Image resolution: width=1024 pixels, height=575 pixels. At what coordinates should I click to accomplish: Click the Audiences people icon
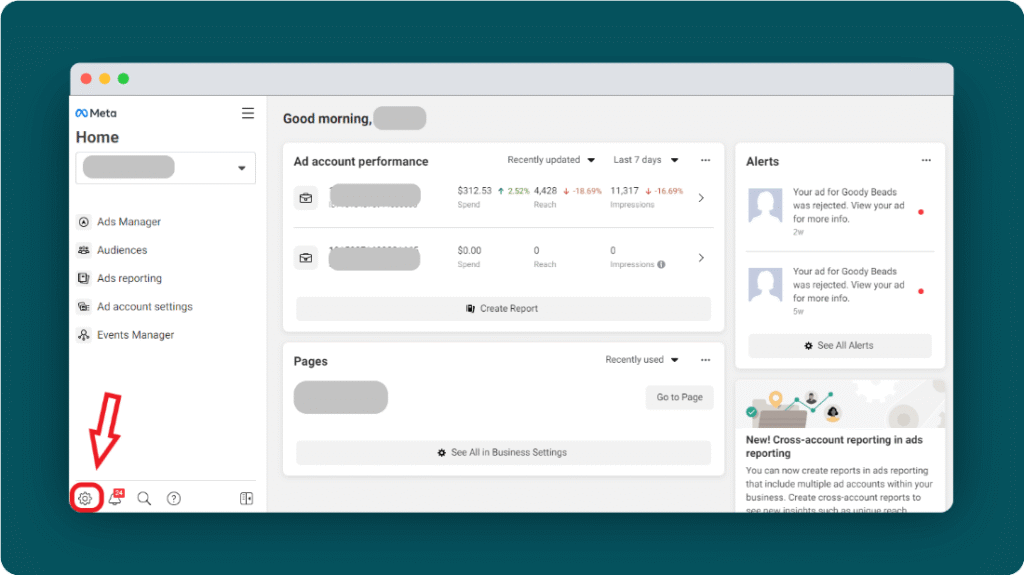84,250
